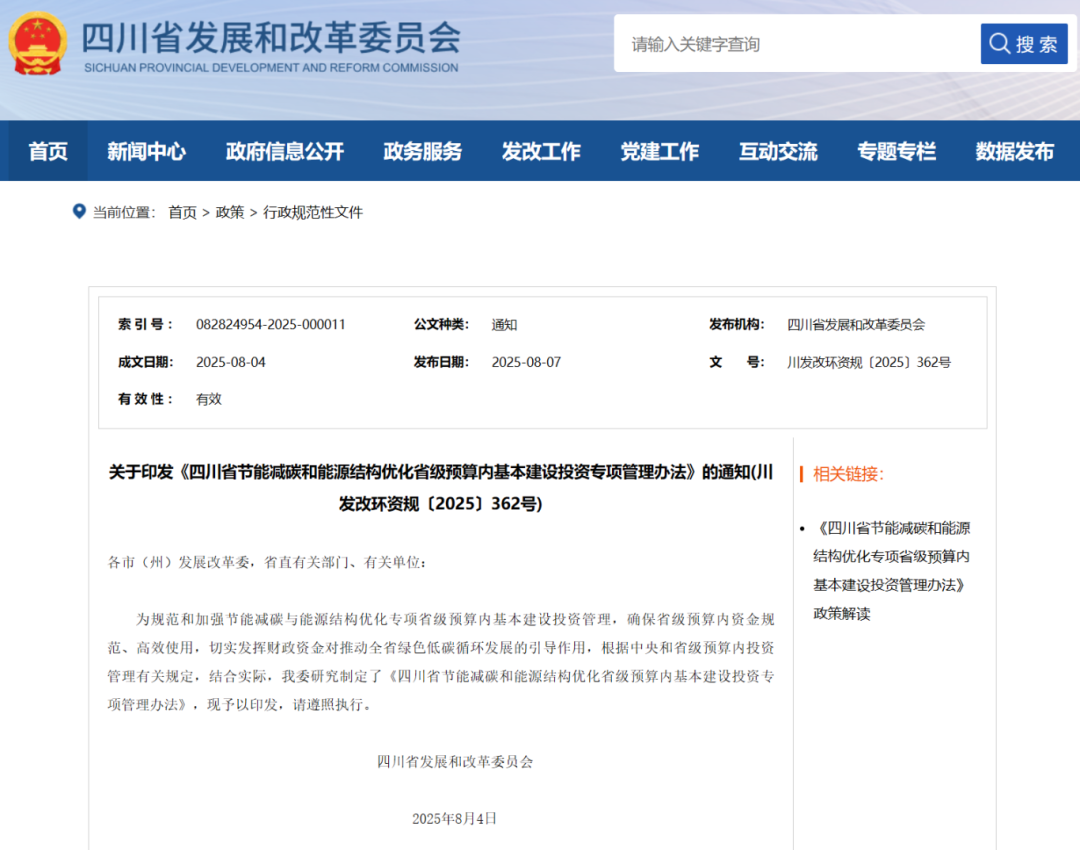This screenshot has width=1080, height=850.
Task: Open the 发改工作 navigation item
Action: (x=541, y=151)
